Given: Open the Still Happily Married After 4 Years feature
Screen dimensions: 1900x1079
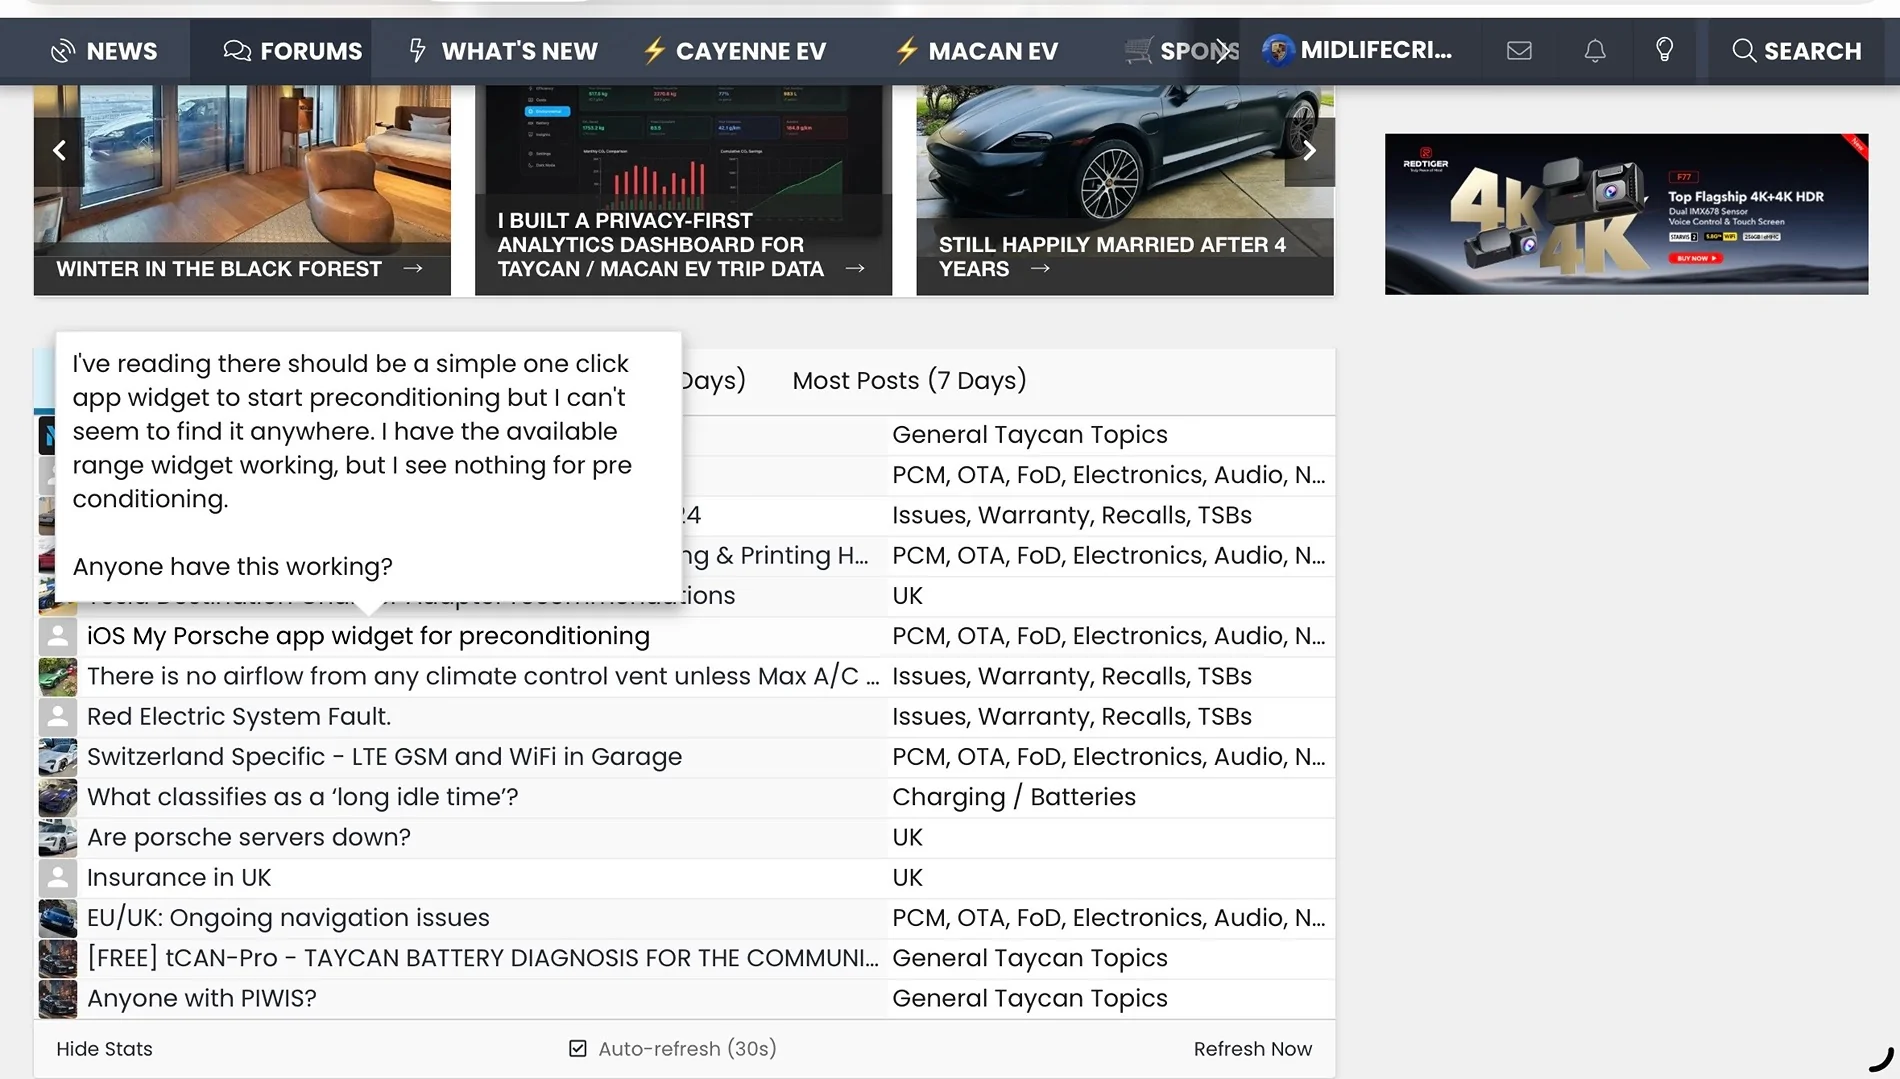Looking at the screenshot, I should (1125, 190).
